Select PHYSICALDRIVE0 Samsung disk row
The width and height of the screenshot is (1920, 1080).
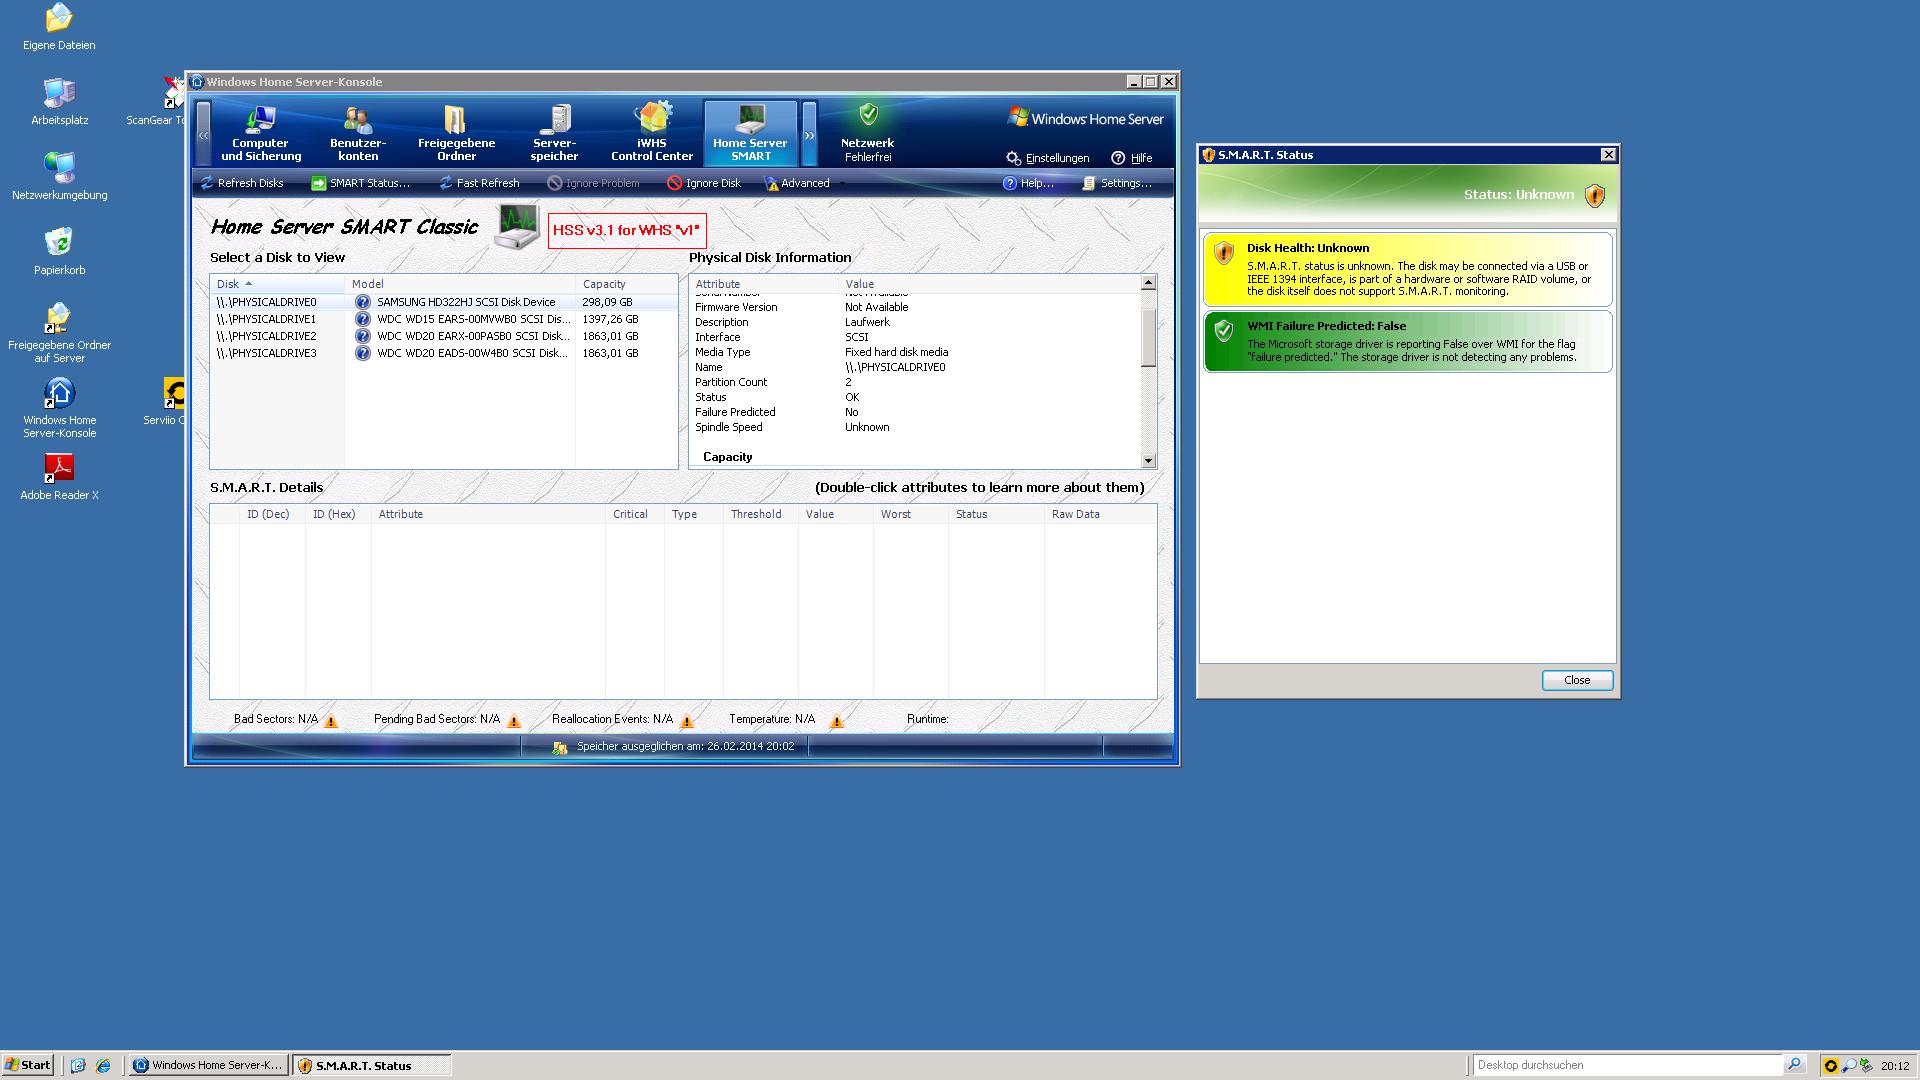coord(443,302)
